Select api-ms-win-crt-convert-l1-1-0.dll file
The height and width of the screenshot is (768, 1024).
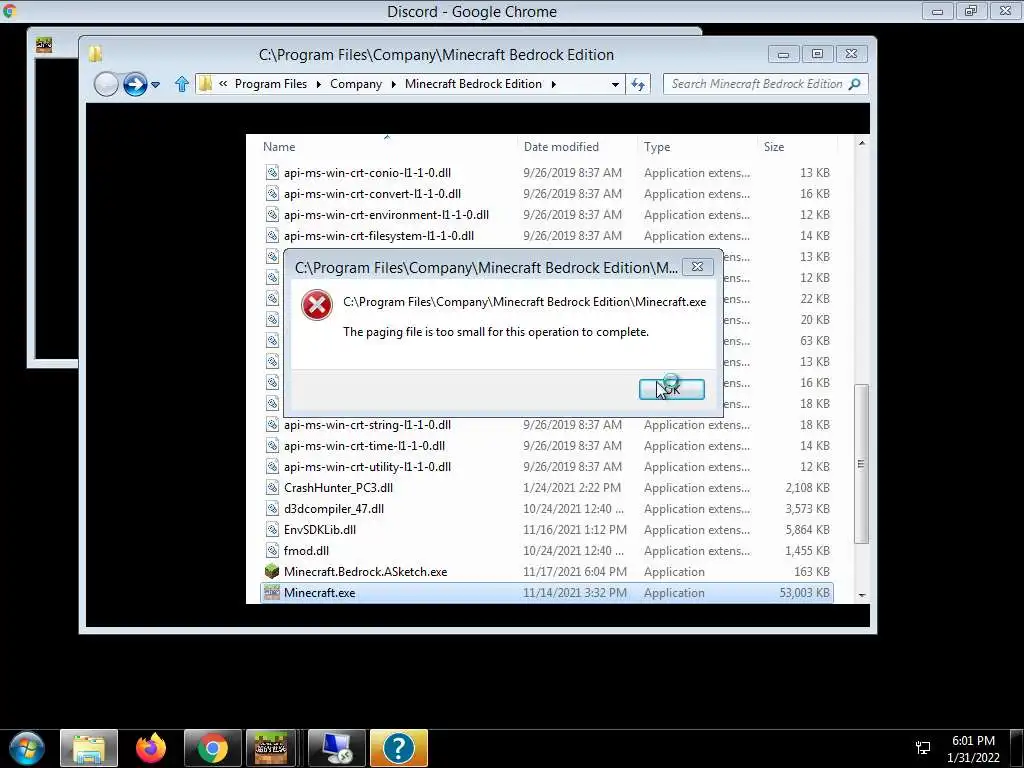click(x=372, y=194)
